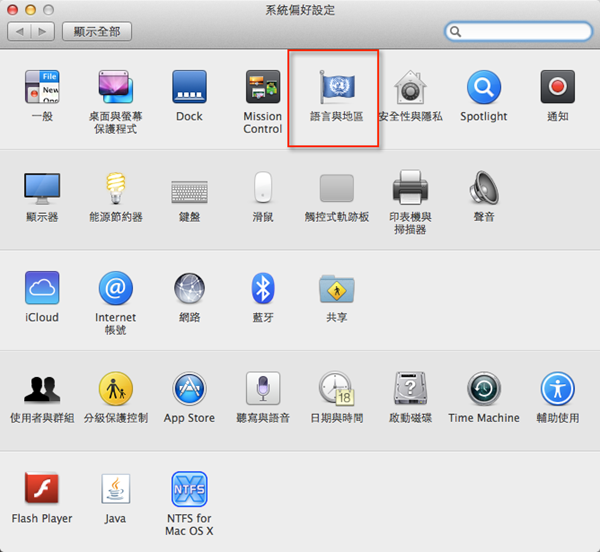The image size is (600, 552).
Task: Open 觸控式軌跡板 trackpad preferences
Action: point(337,188)
